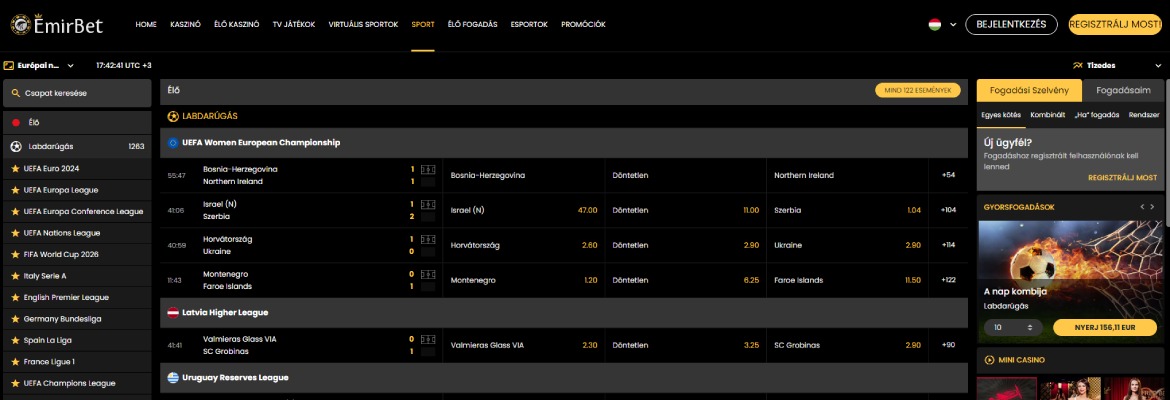Image resolution: width=1170 pixels, height=400 pixels.
Task: Open the Home menu item
Action: tap(146, 25)
